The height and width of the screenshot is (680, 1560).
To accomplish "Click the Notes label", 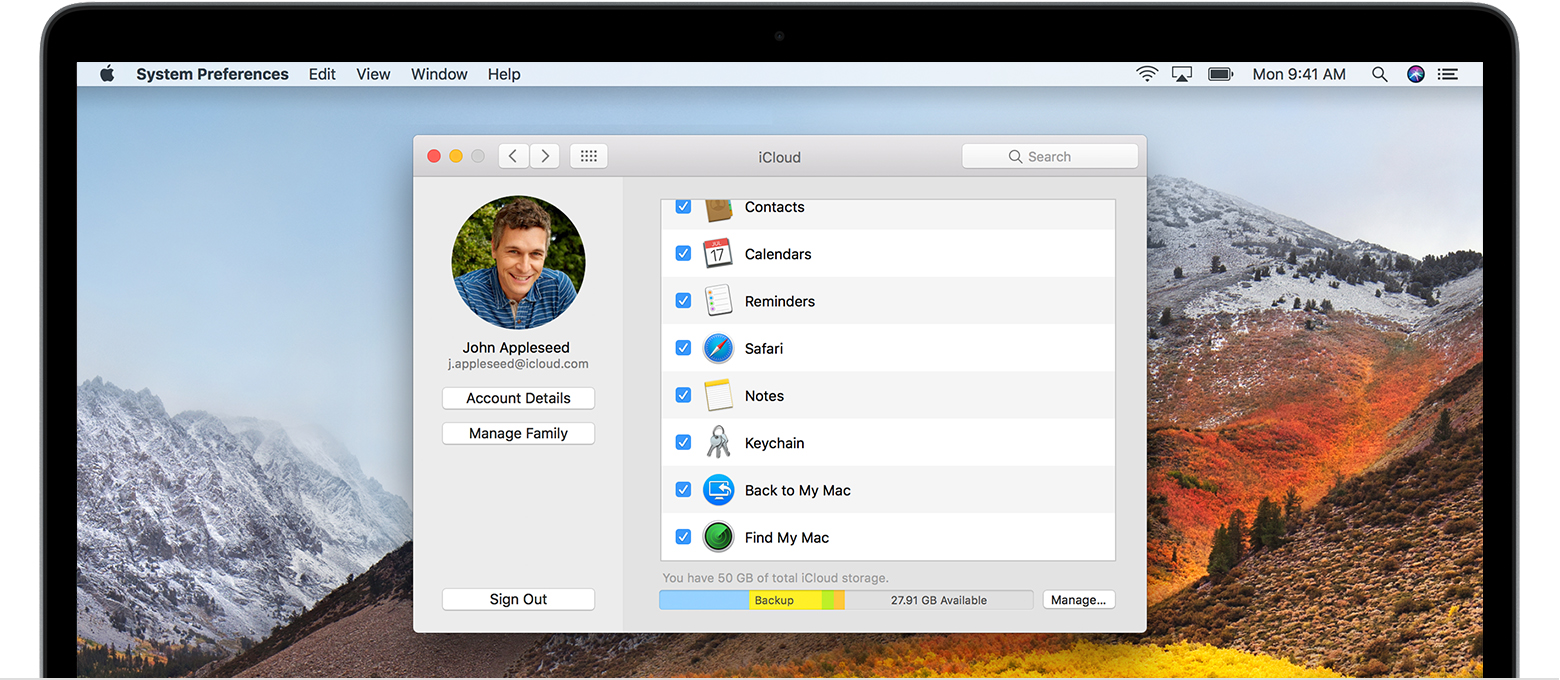I will [764, 395].
